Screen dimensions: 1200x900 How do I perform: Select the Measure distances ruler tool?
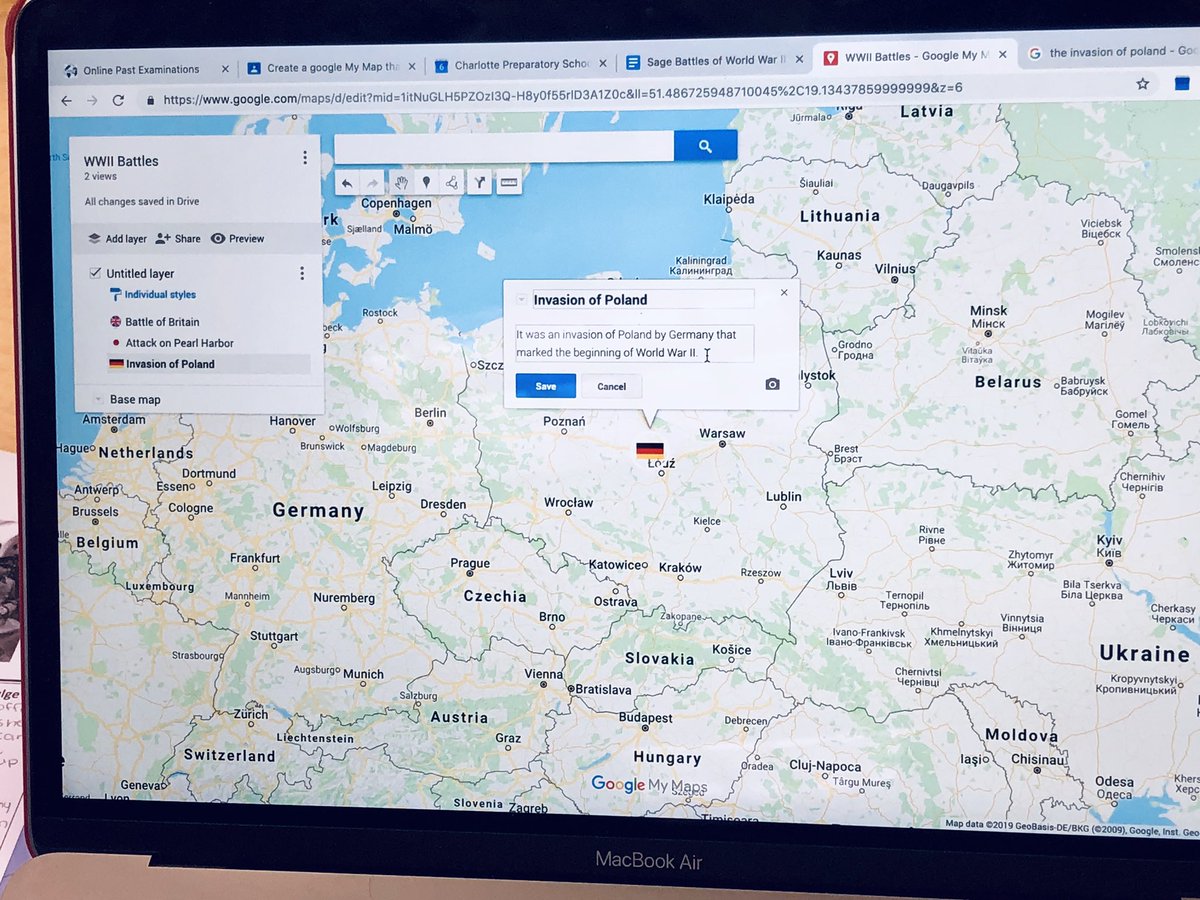pos(509,183)
